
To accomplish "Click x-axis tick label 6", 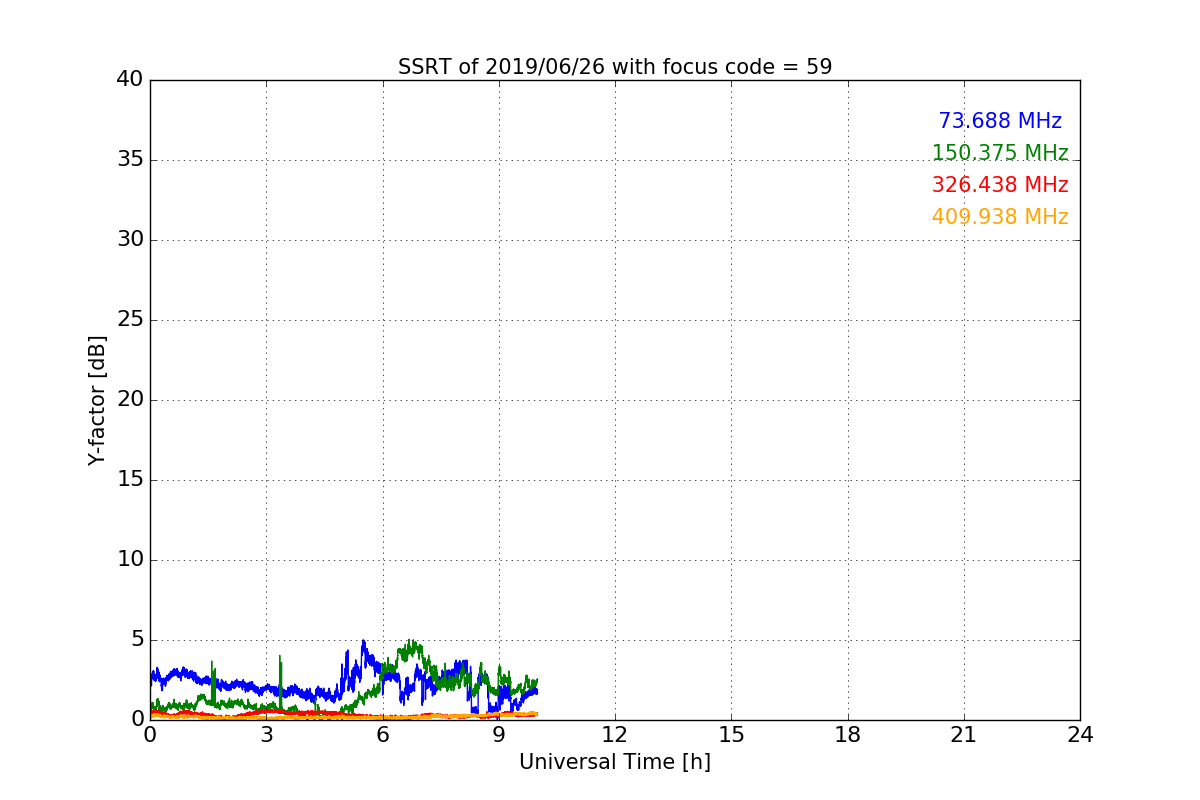I will (x=383, y=735).
